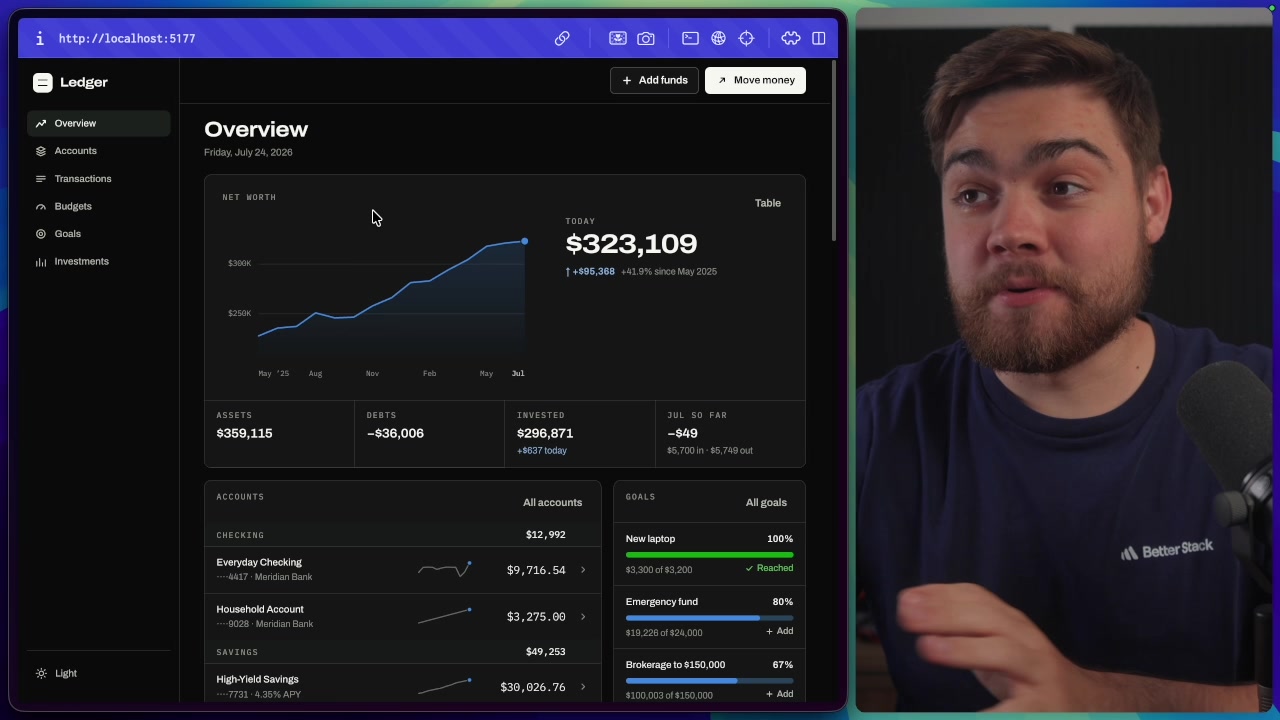Click the latest data point on net worth chart
This screenshot has height=720, width=1280.
click(x=524, y=241)
